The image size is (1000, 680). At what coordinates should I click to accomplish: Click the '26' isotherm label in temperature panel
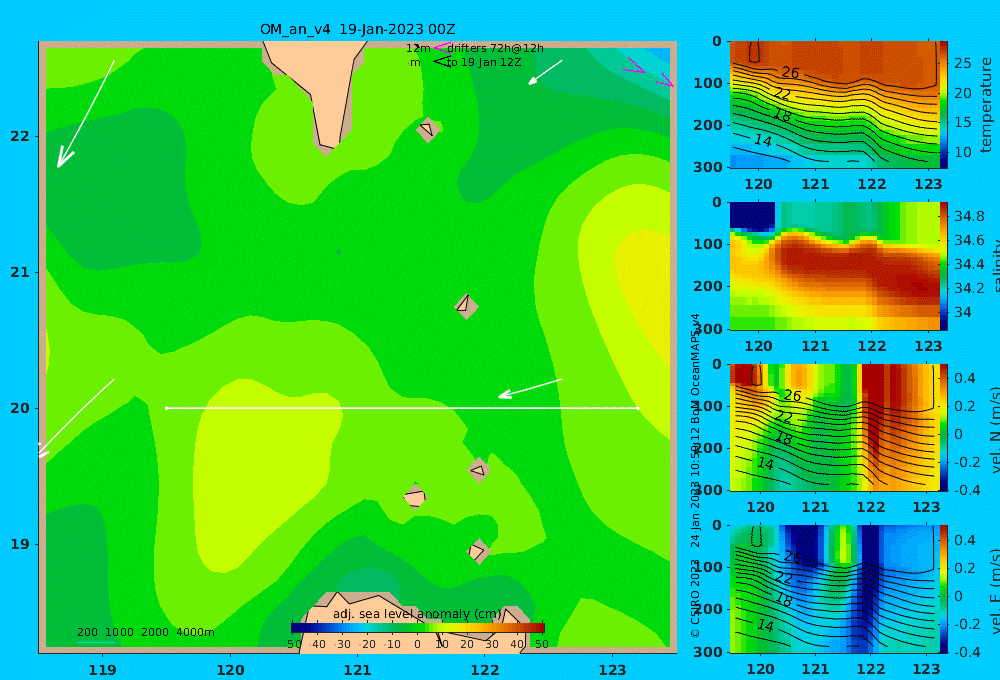tap(790, 73)
